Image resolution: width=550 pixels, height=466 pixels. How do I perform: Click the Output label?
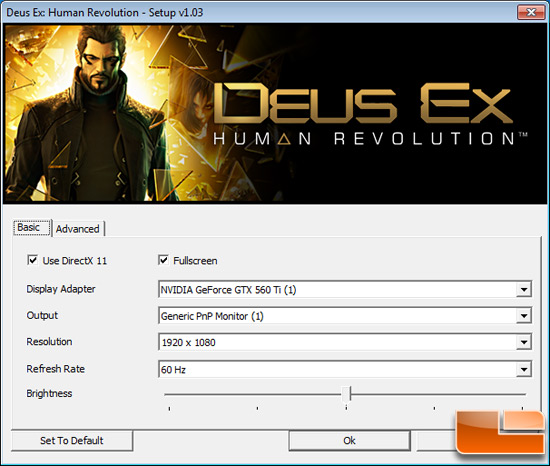coord(42,315)
